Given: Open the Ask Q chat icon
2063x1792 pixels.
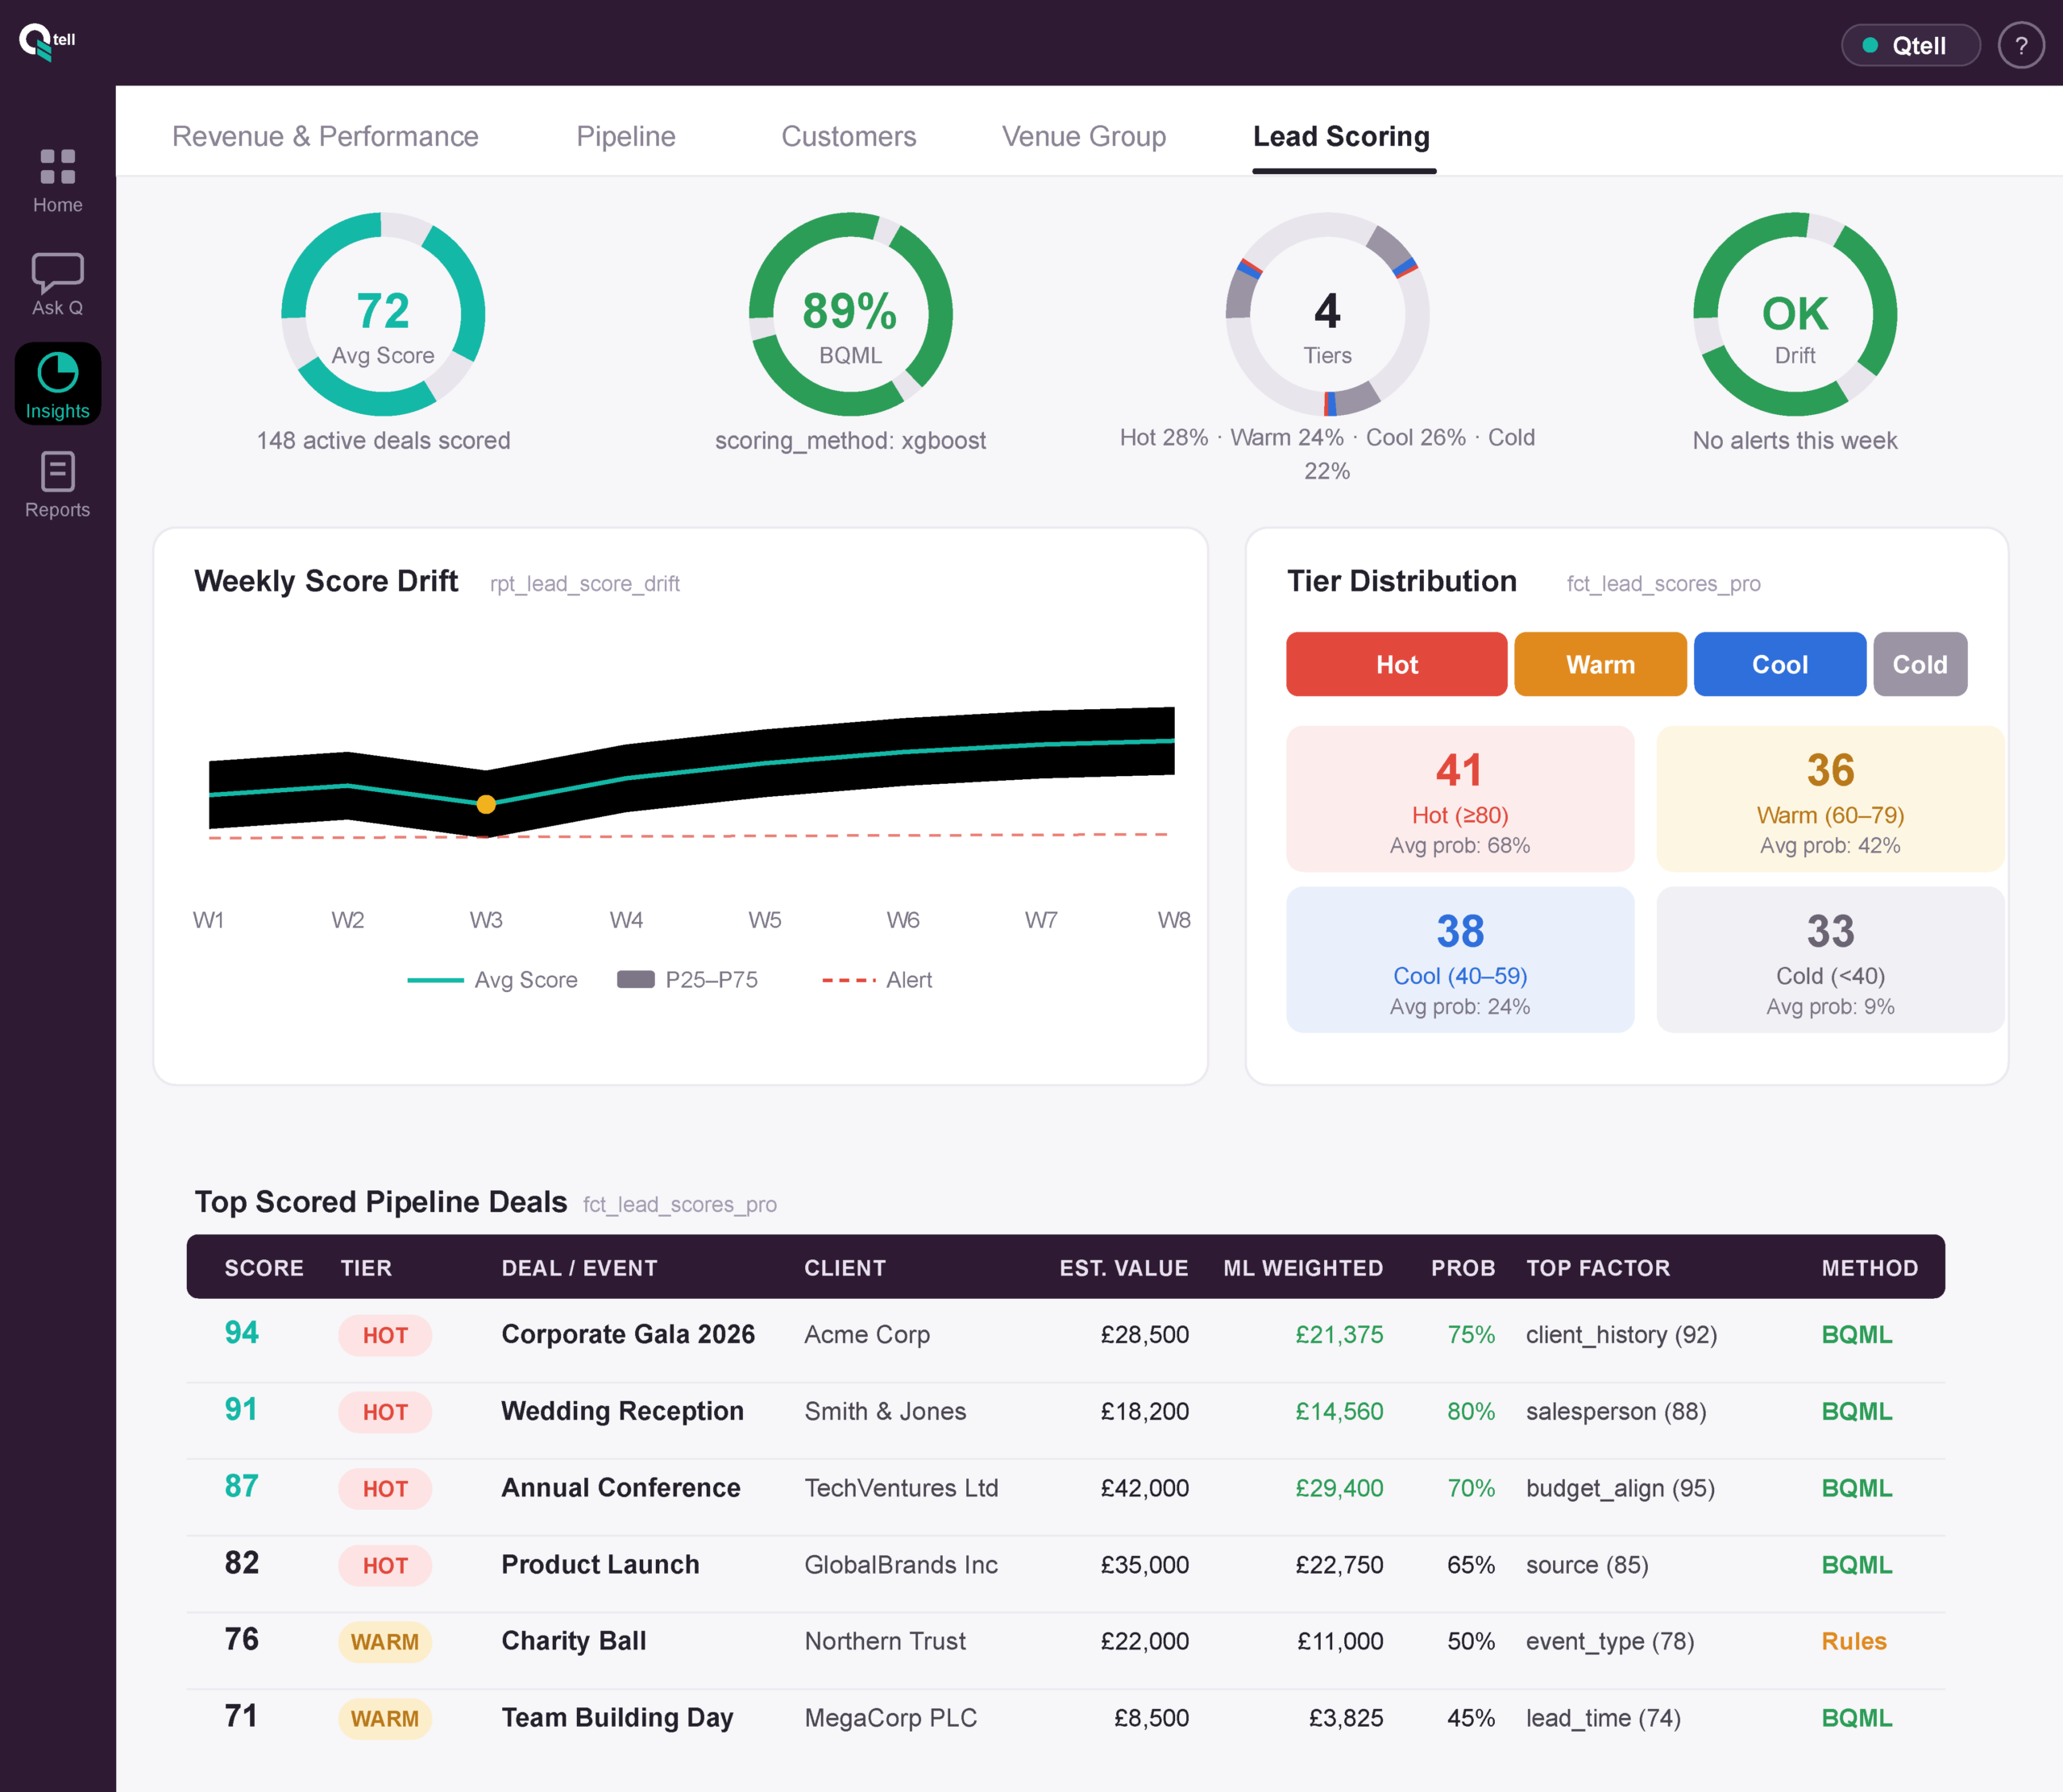Looking at the screenshot, I should pos(57,272).
